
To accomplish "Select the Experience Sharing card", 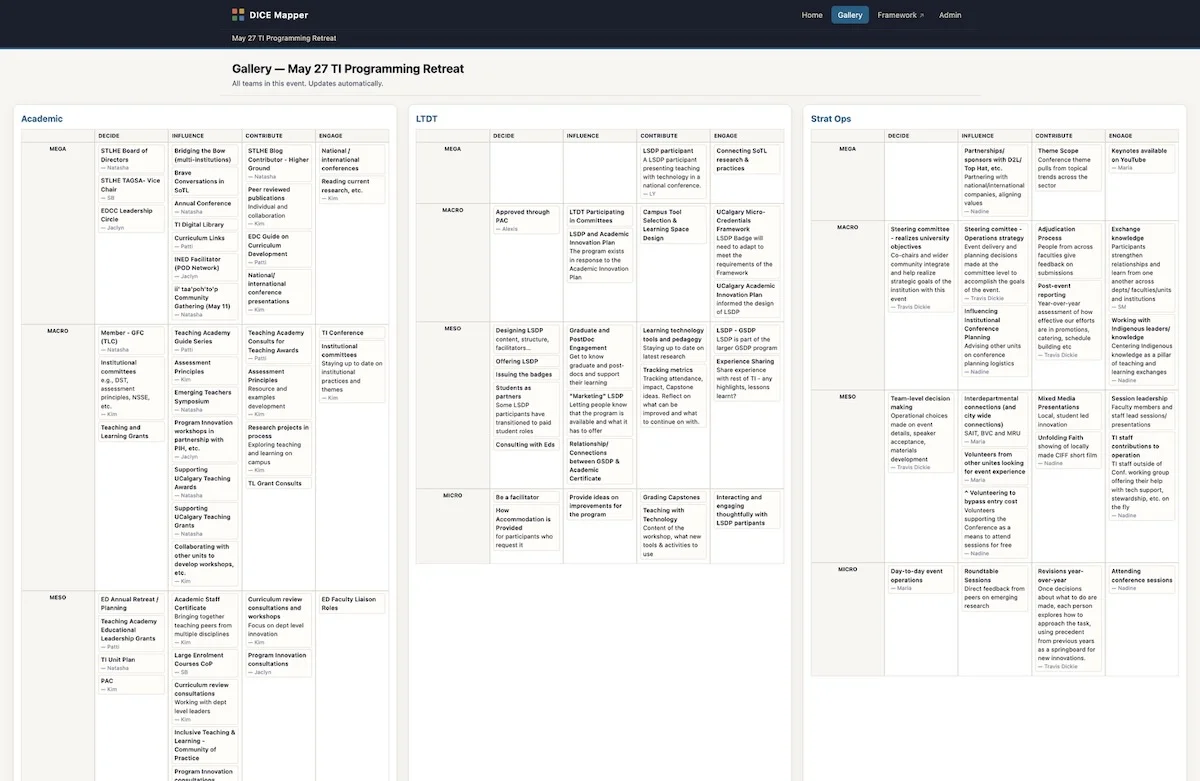I will point(747,380).
